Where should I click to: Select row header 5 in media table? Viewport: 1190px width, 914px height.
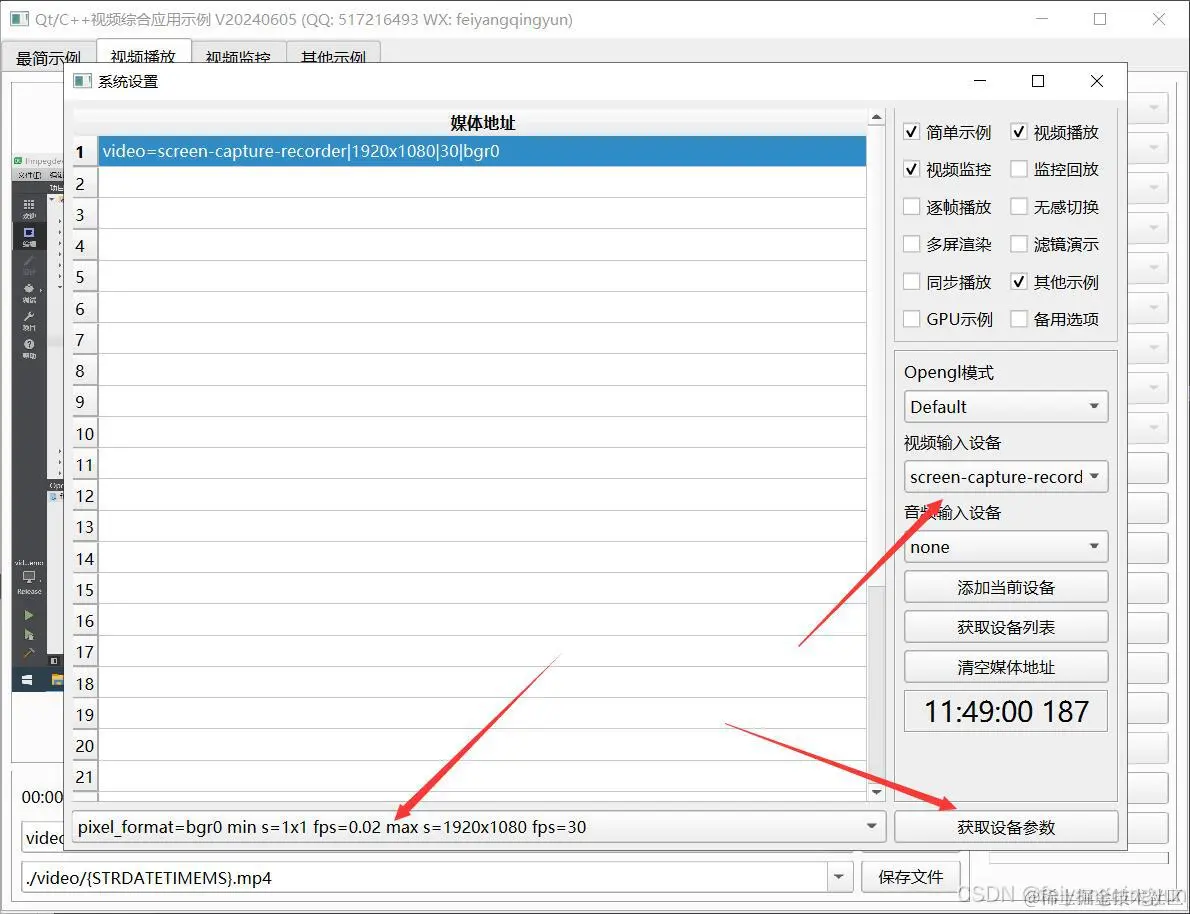coord(85,277)
